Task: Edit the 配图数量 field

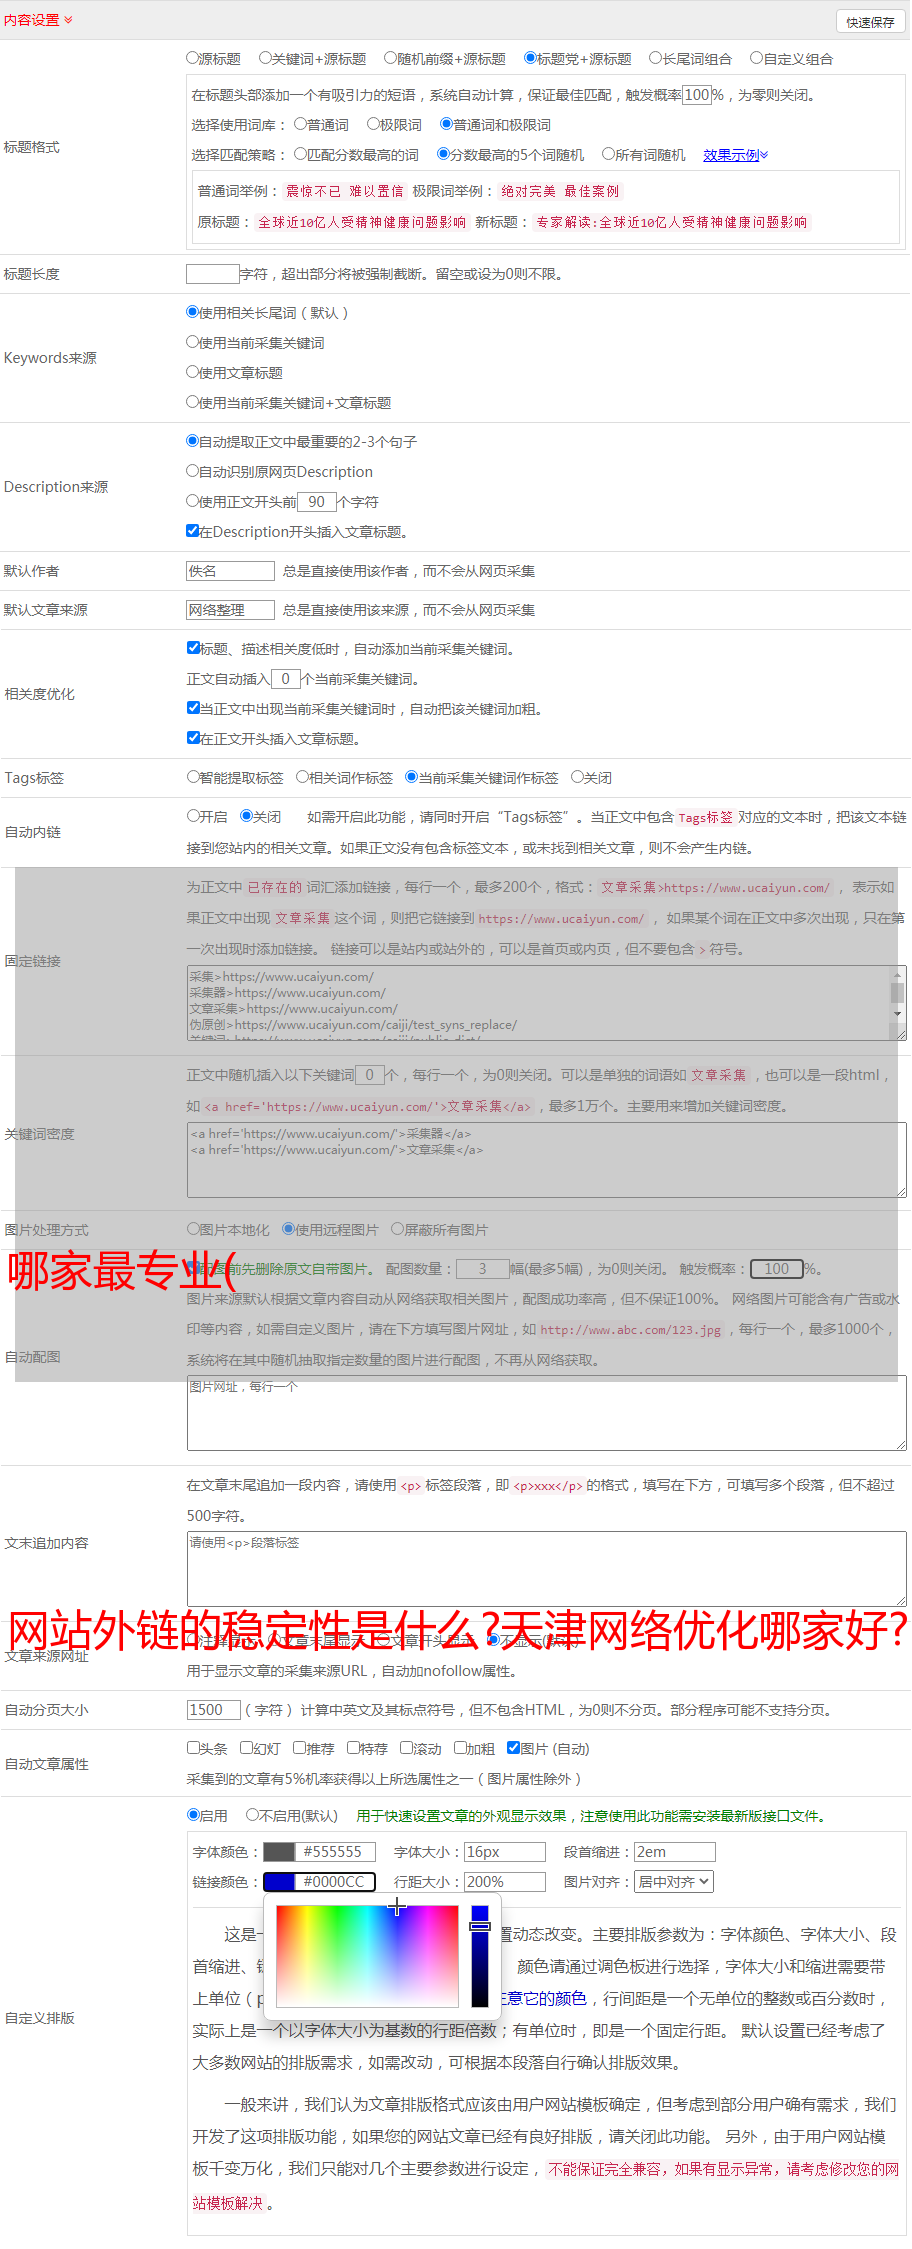Action: pos(482,1269)
